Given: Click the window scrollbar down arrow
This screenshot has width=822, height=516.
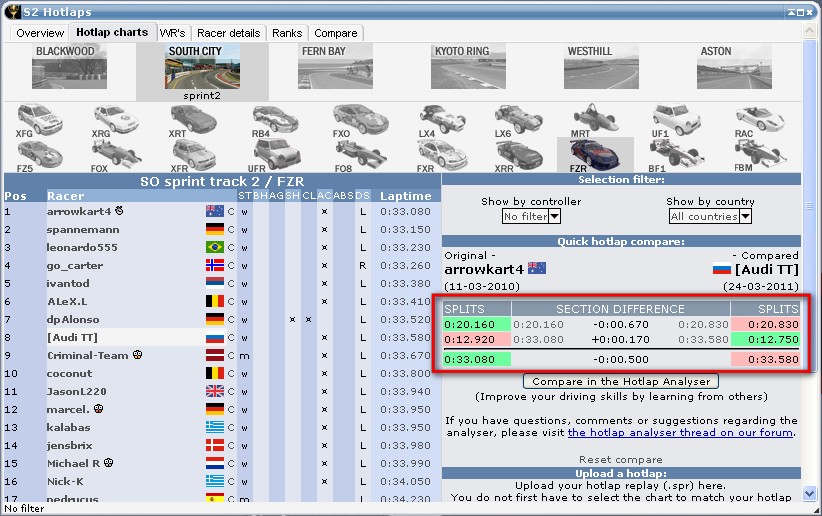Looking at the screenshot, I should pyautogui.click(x=809, y=493).
